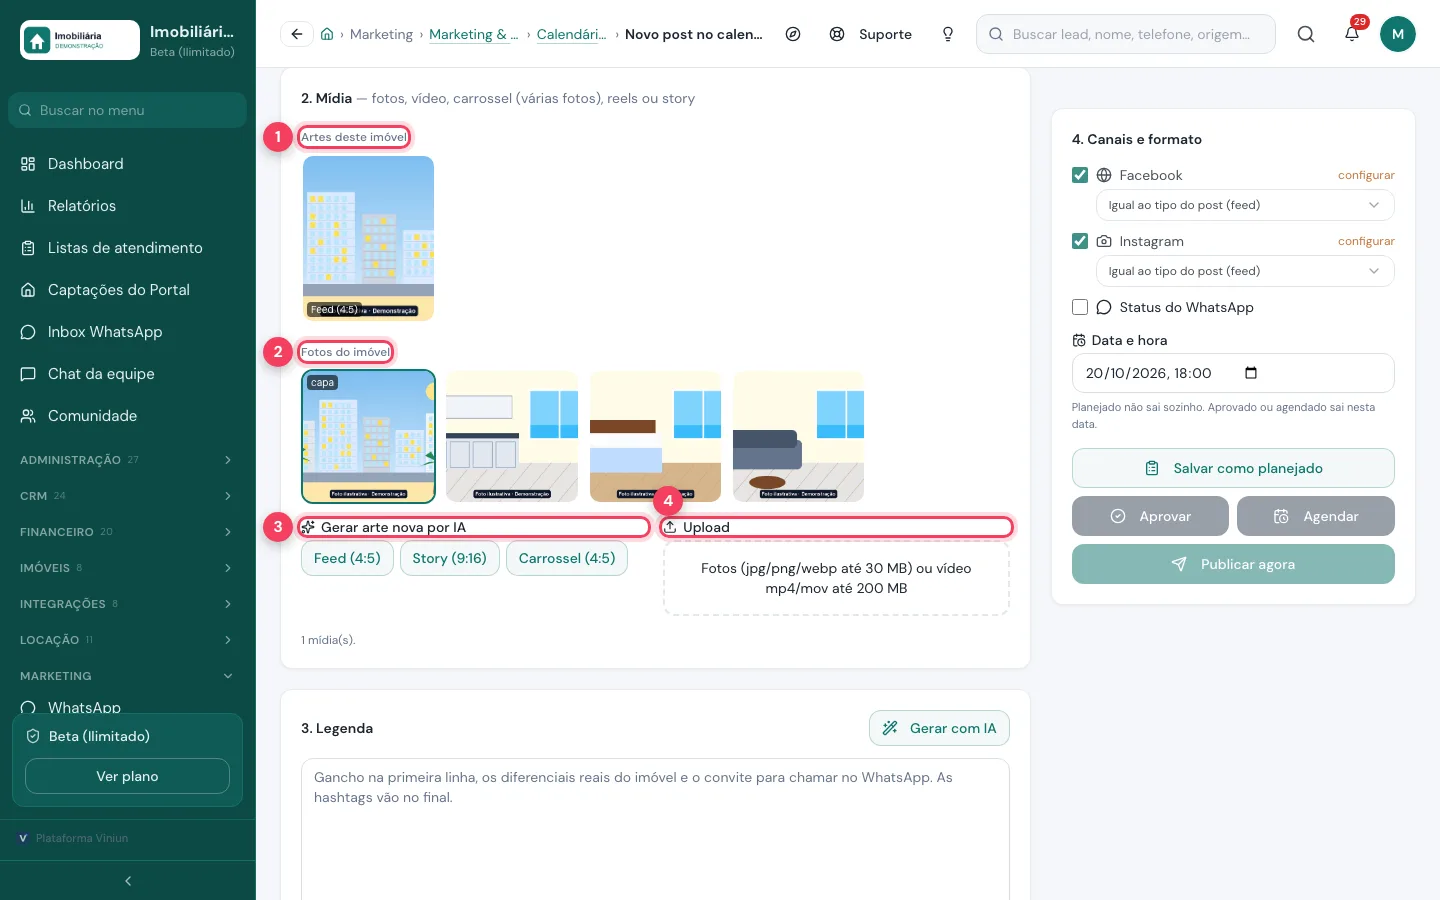The height and width of the screenshot is (900, 1440).
Task: Click Salvar como planejado button
Action: pyautogui.click(x=1233, y=468)
